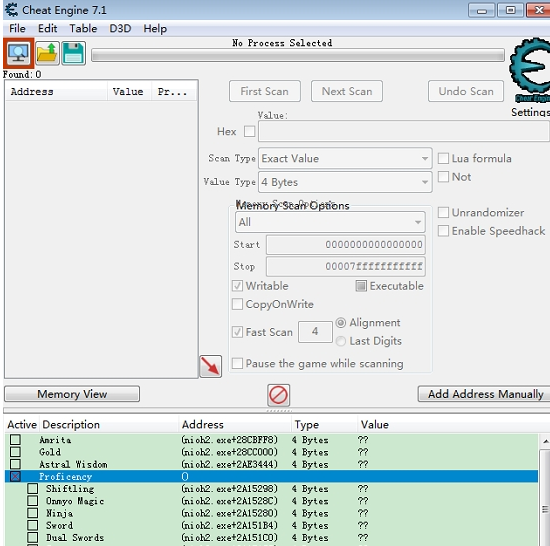Screen dimensions: 550x546
Task: Open the memory region All dropdown
Action: click(x=330, y=222)
